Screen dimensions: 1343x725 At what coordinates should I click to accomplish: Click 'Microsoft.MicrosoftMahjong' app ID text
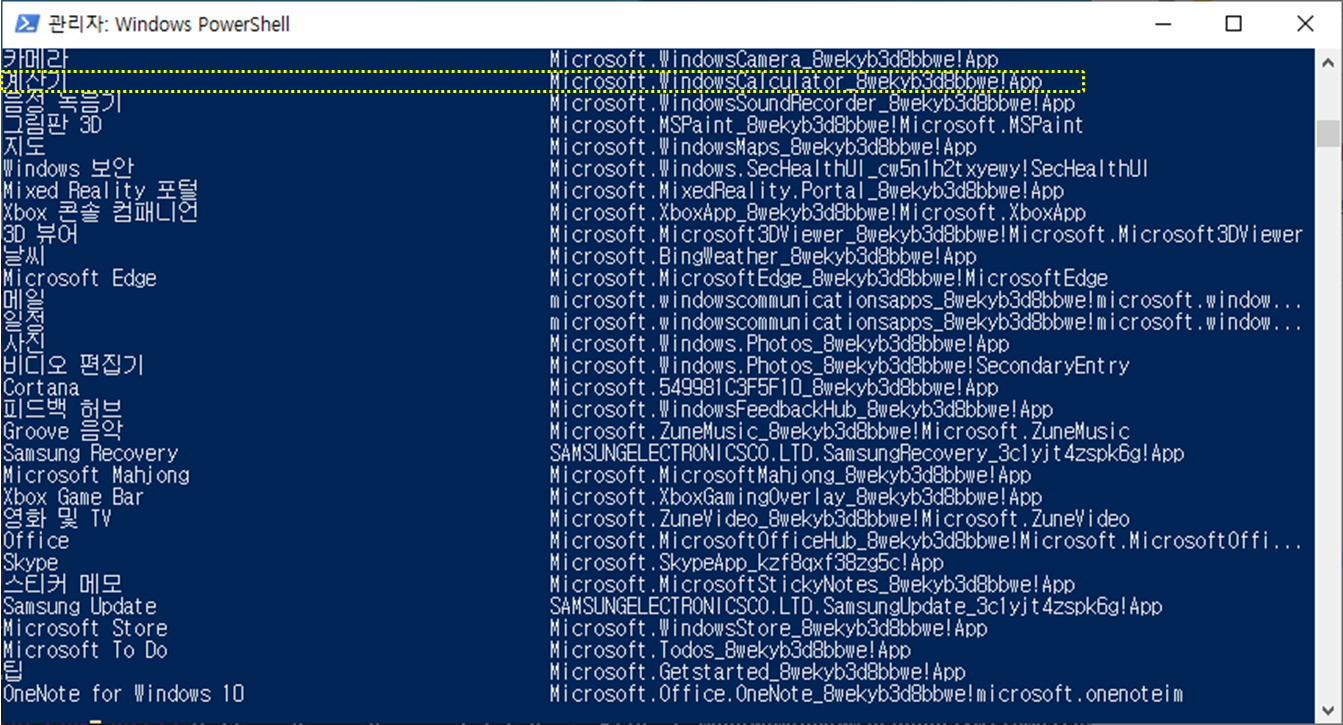(x=790, y=476)
